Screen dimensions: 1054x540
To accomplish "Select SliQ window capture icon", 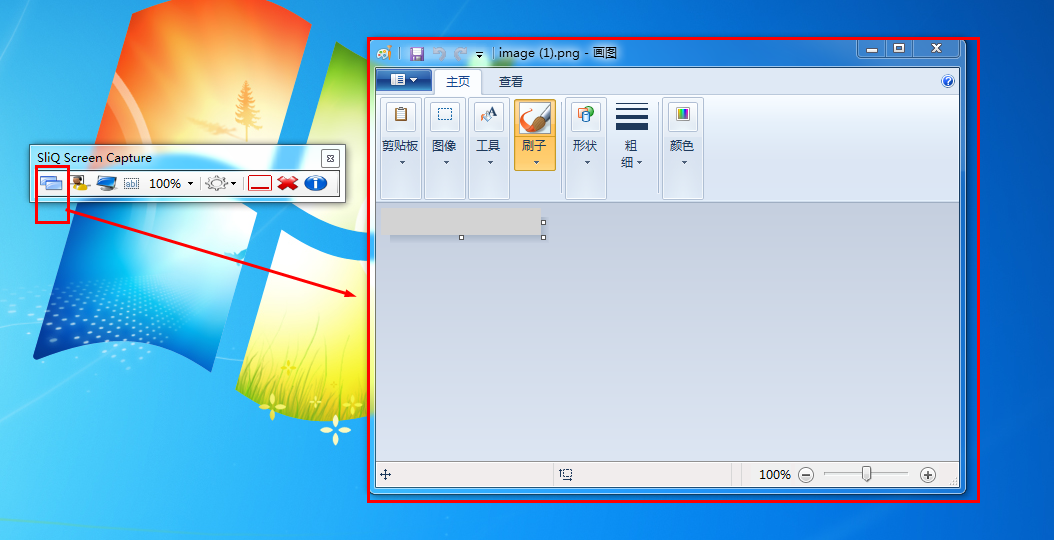I will point(51,183).
